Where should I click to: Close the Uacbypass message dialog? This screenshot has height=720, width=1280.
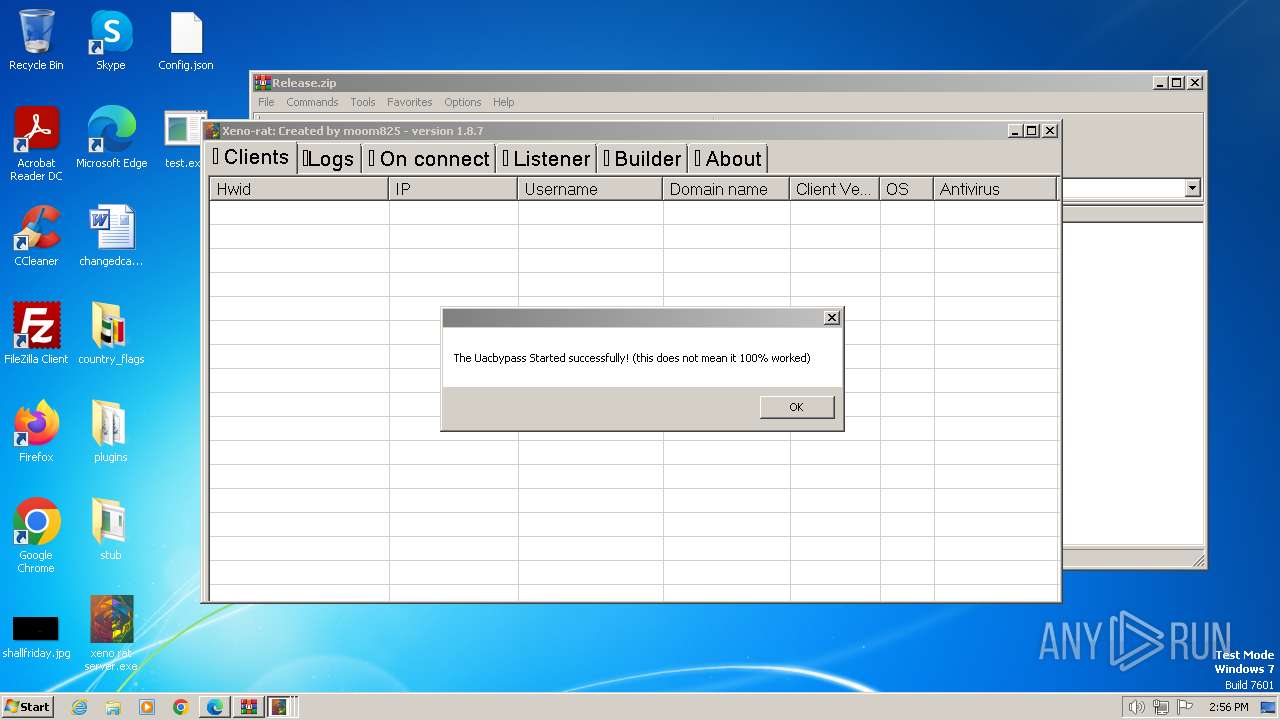pyautogui.click(x=831, y=318)
